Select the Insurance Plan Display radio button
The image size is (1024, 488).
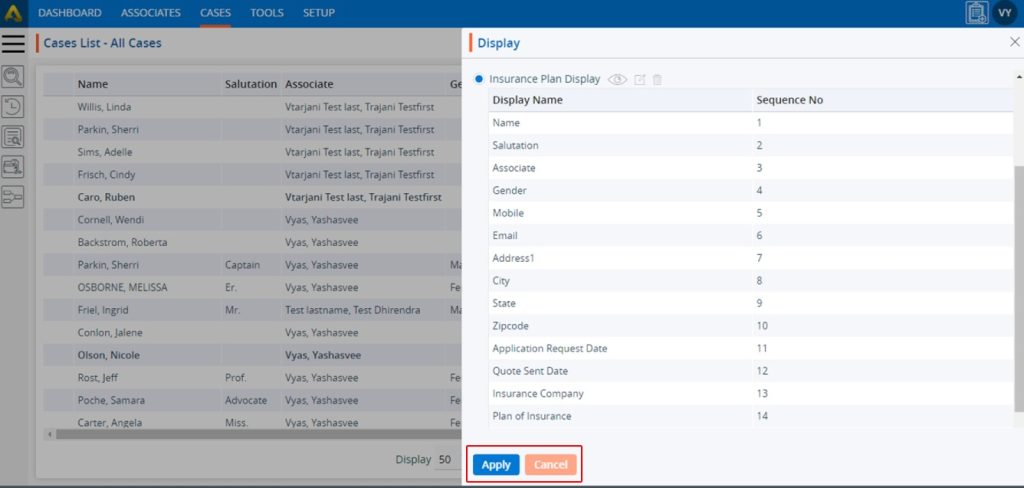(x=480, y=79)
